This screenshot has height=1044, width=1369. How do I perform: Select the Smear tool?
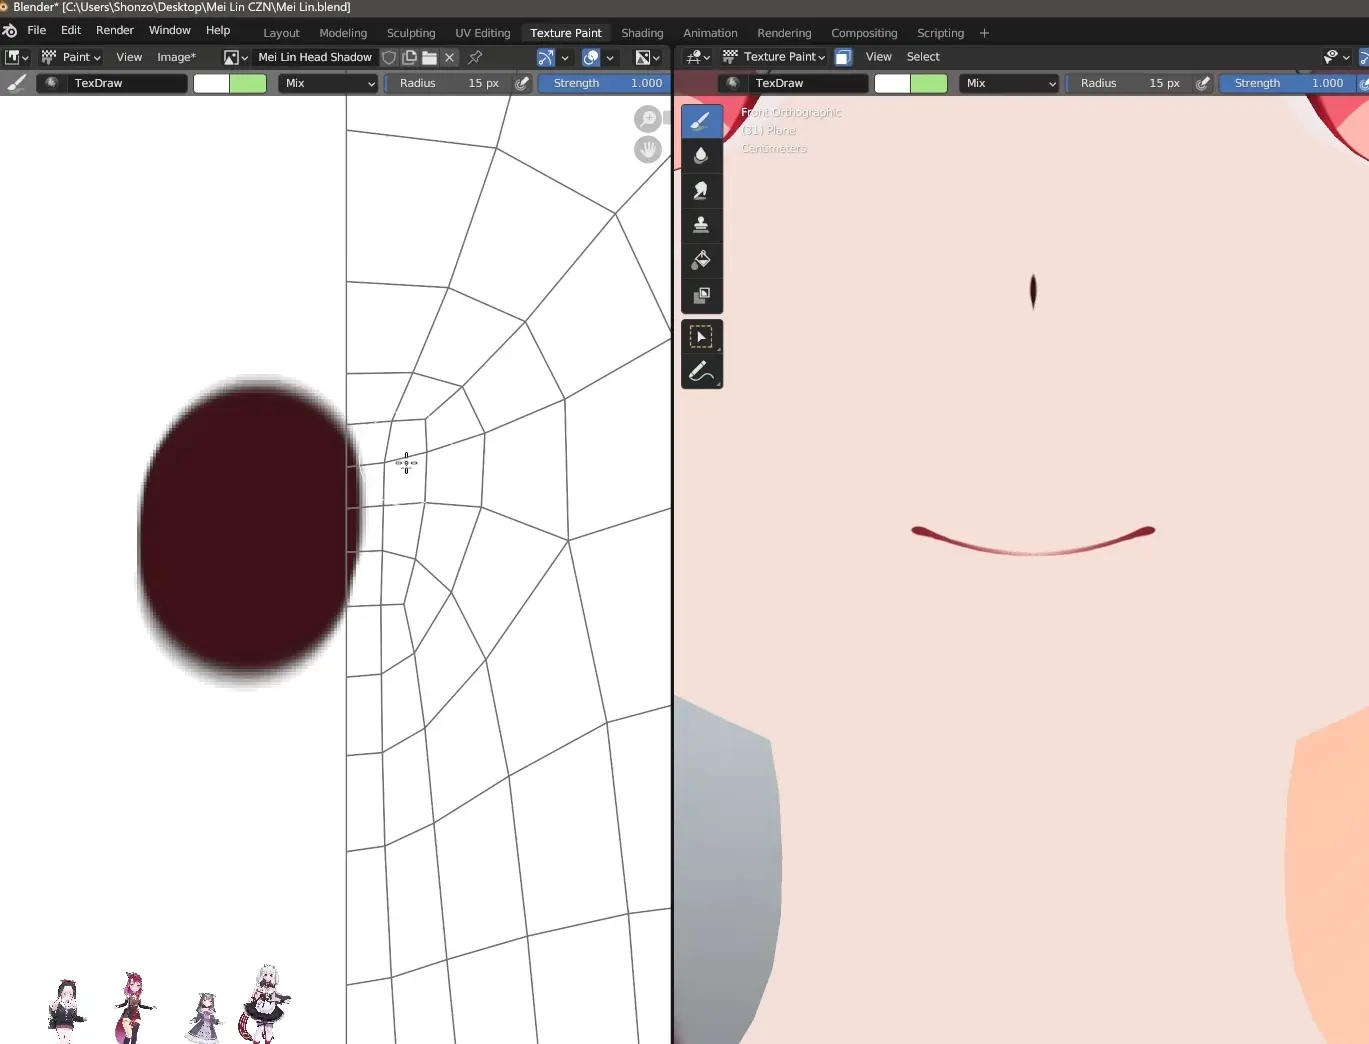[701, 190]
